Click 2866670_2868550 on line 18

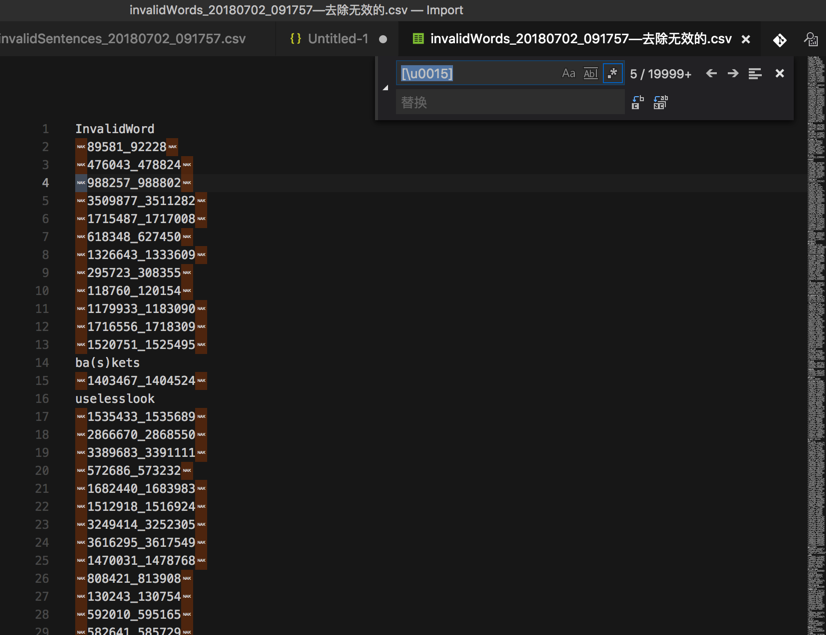pos(141,434)
